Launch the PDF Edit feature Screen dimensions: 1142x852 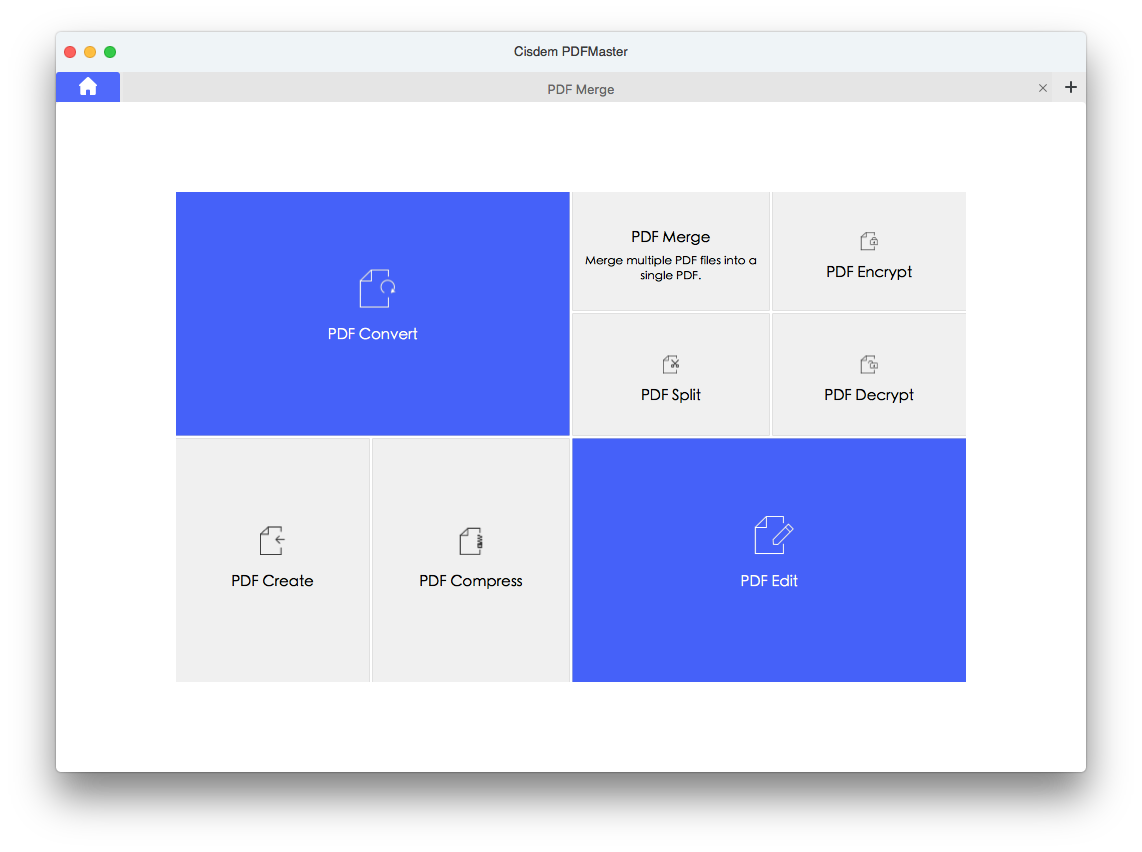(x=769, y=560)
